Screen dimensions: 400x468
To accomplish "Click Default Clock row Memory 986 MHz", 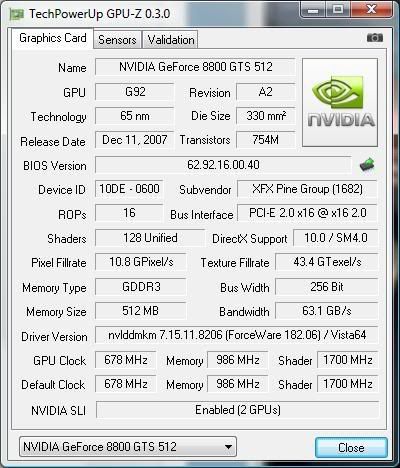I will click(x=238, y=384).
